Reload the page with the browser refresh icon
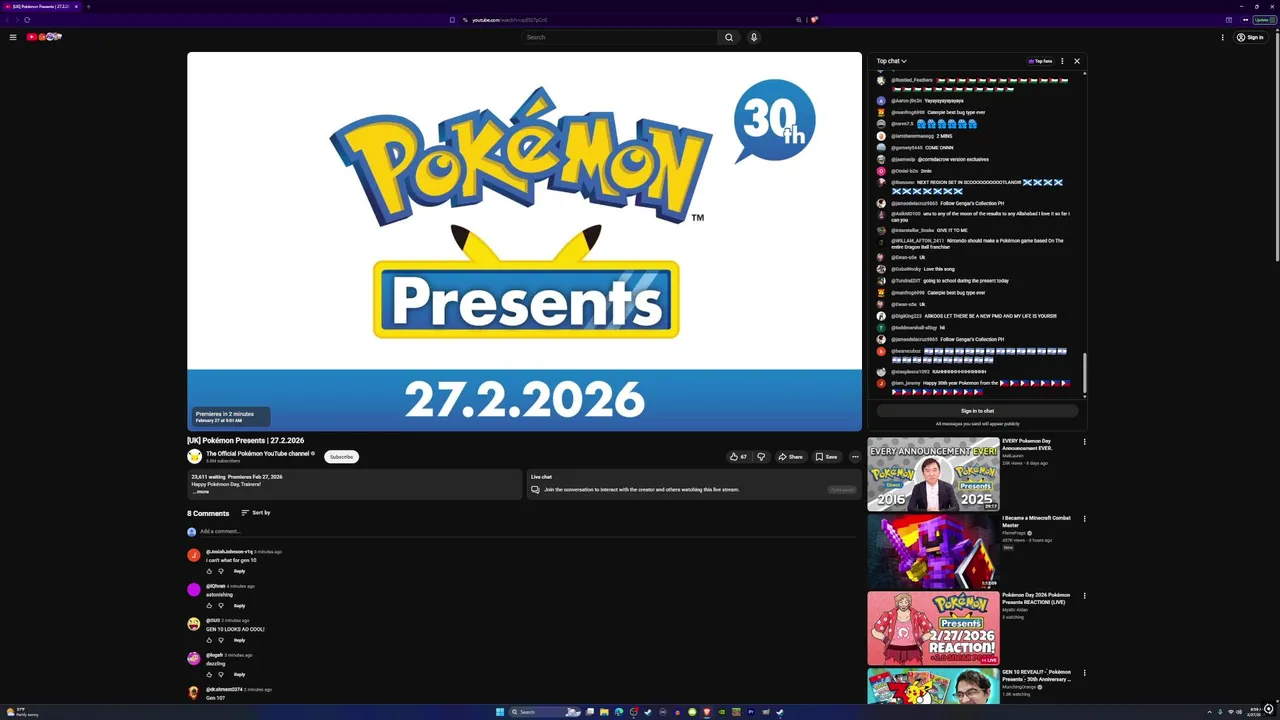Screen dimensions: 1280x720 click(x=27, y=20)
